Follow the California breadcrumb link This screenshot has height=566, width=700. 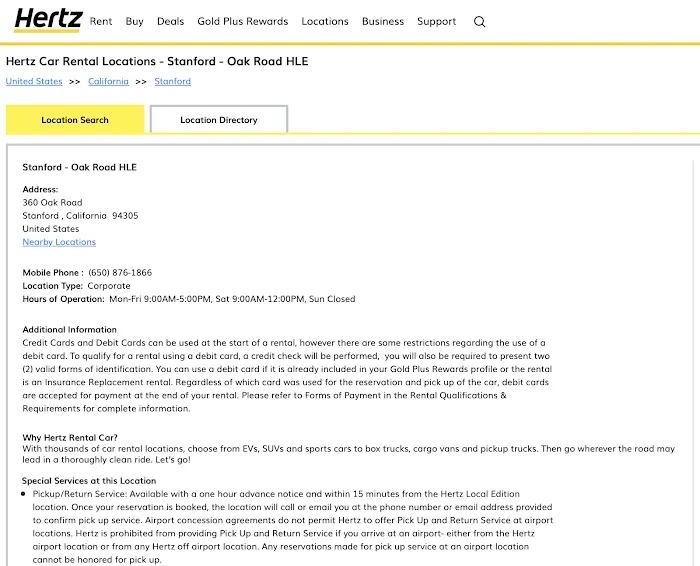[x=108, y=82]
